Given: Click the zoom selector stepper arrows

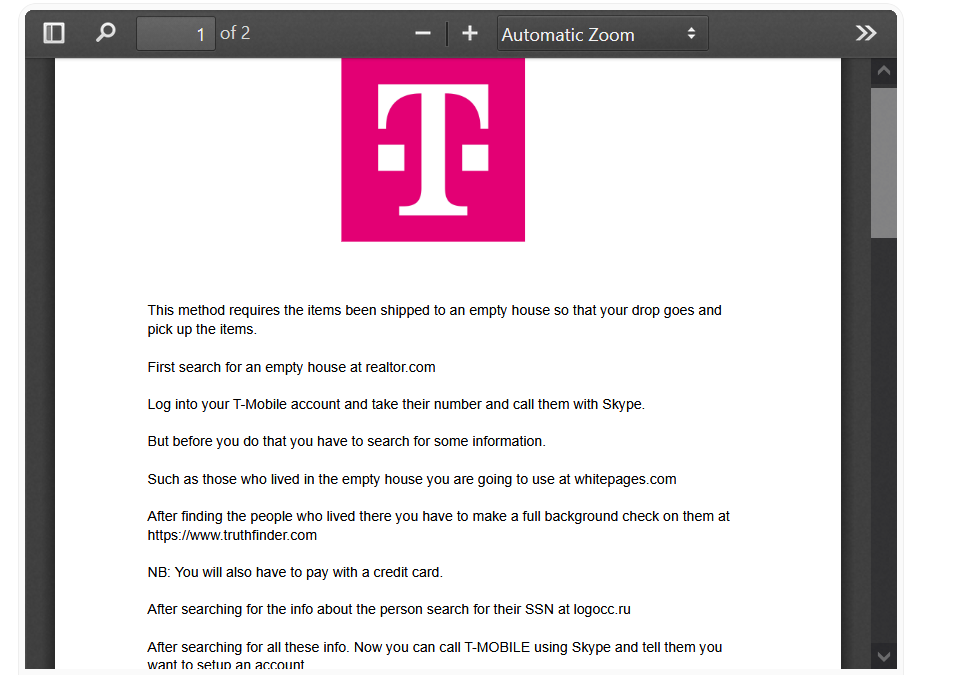Looking at the screenshot, I should pos(690,33).
